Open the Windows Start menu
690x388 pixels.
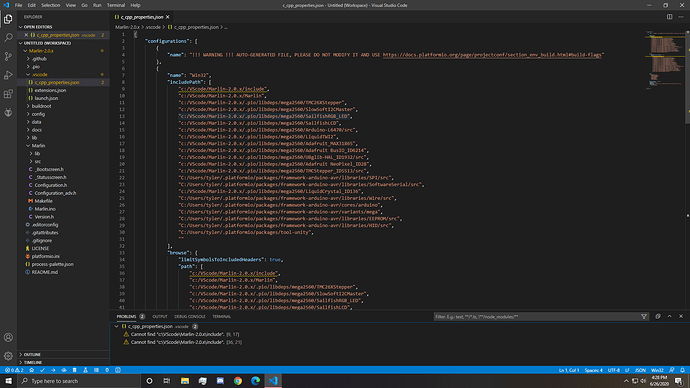(x=8, y=381)
